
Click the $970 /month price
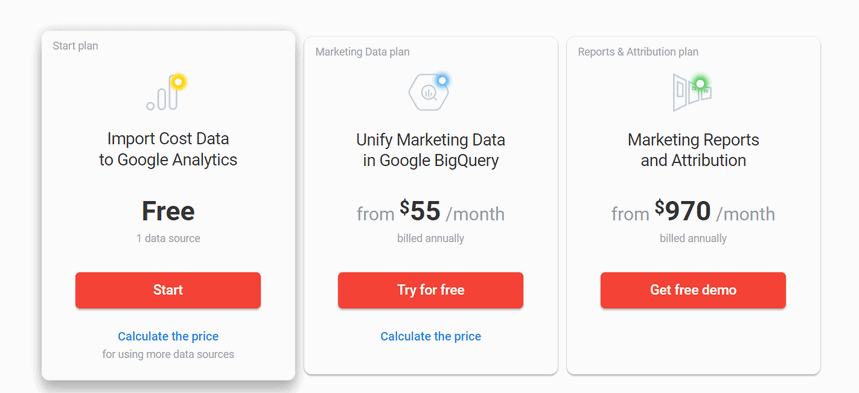pyautogui.click(x=693, y=212)
